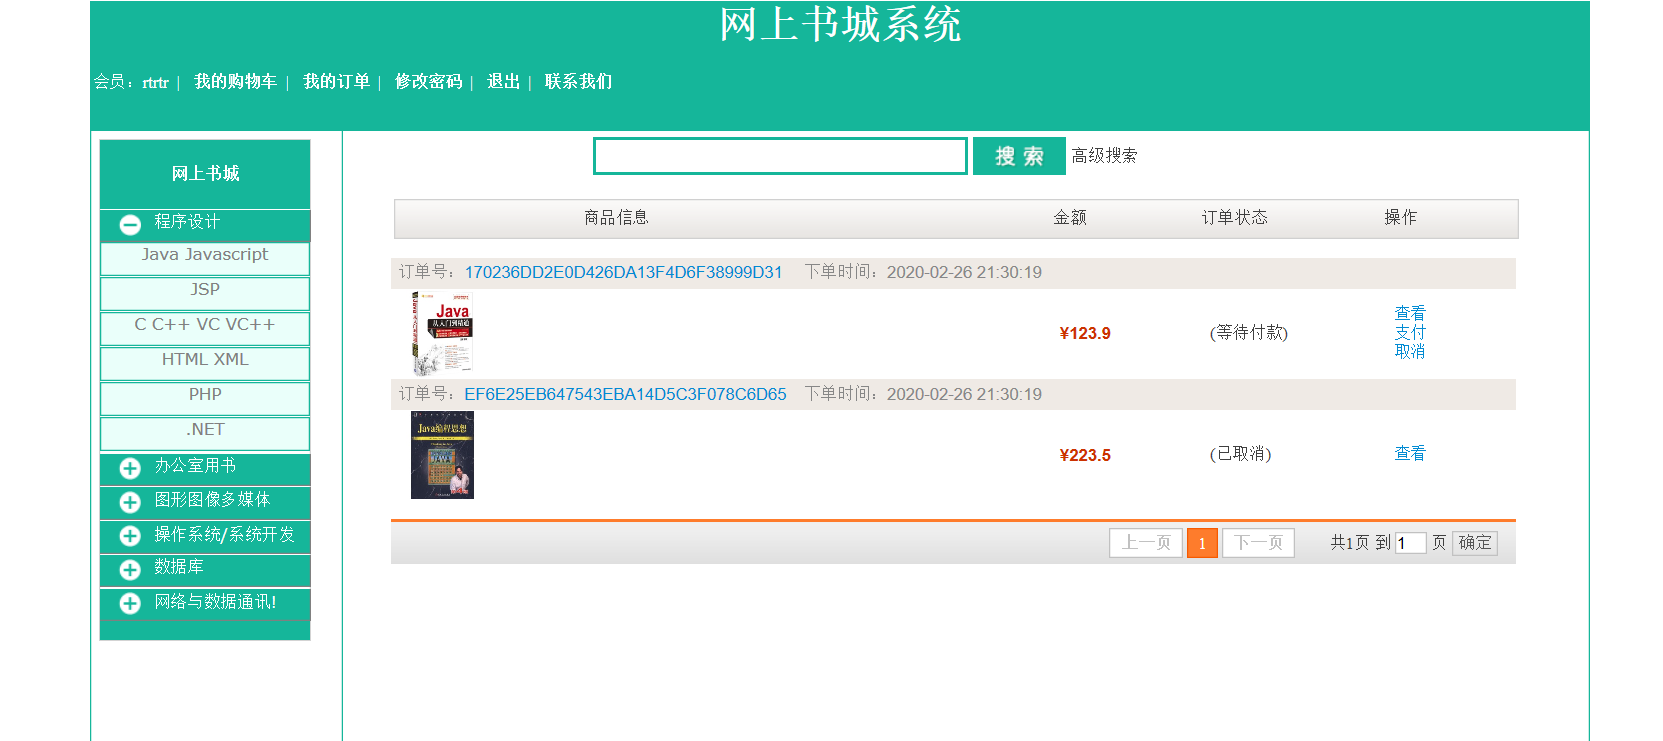Viewport: 1663px width, 741px height.
Task: Click the 操作 column header
Action: click(1400, 218)
